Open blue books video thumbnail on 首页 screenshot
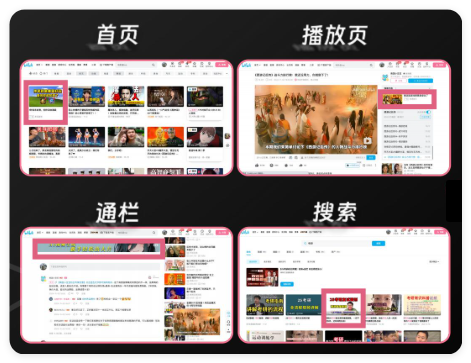Screen dimensions: 471x363 pyautogui.click(x=87, y=96)
